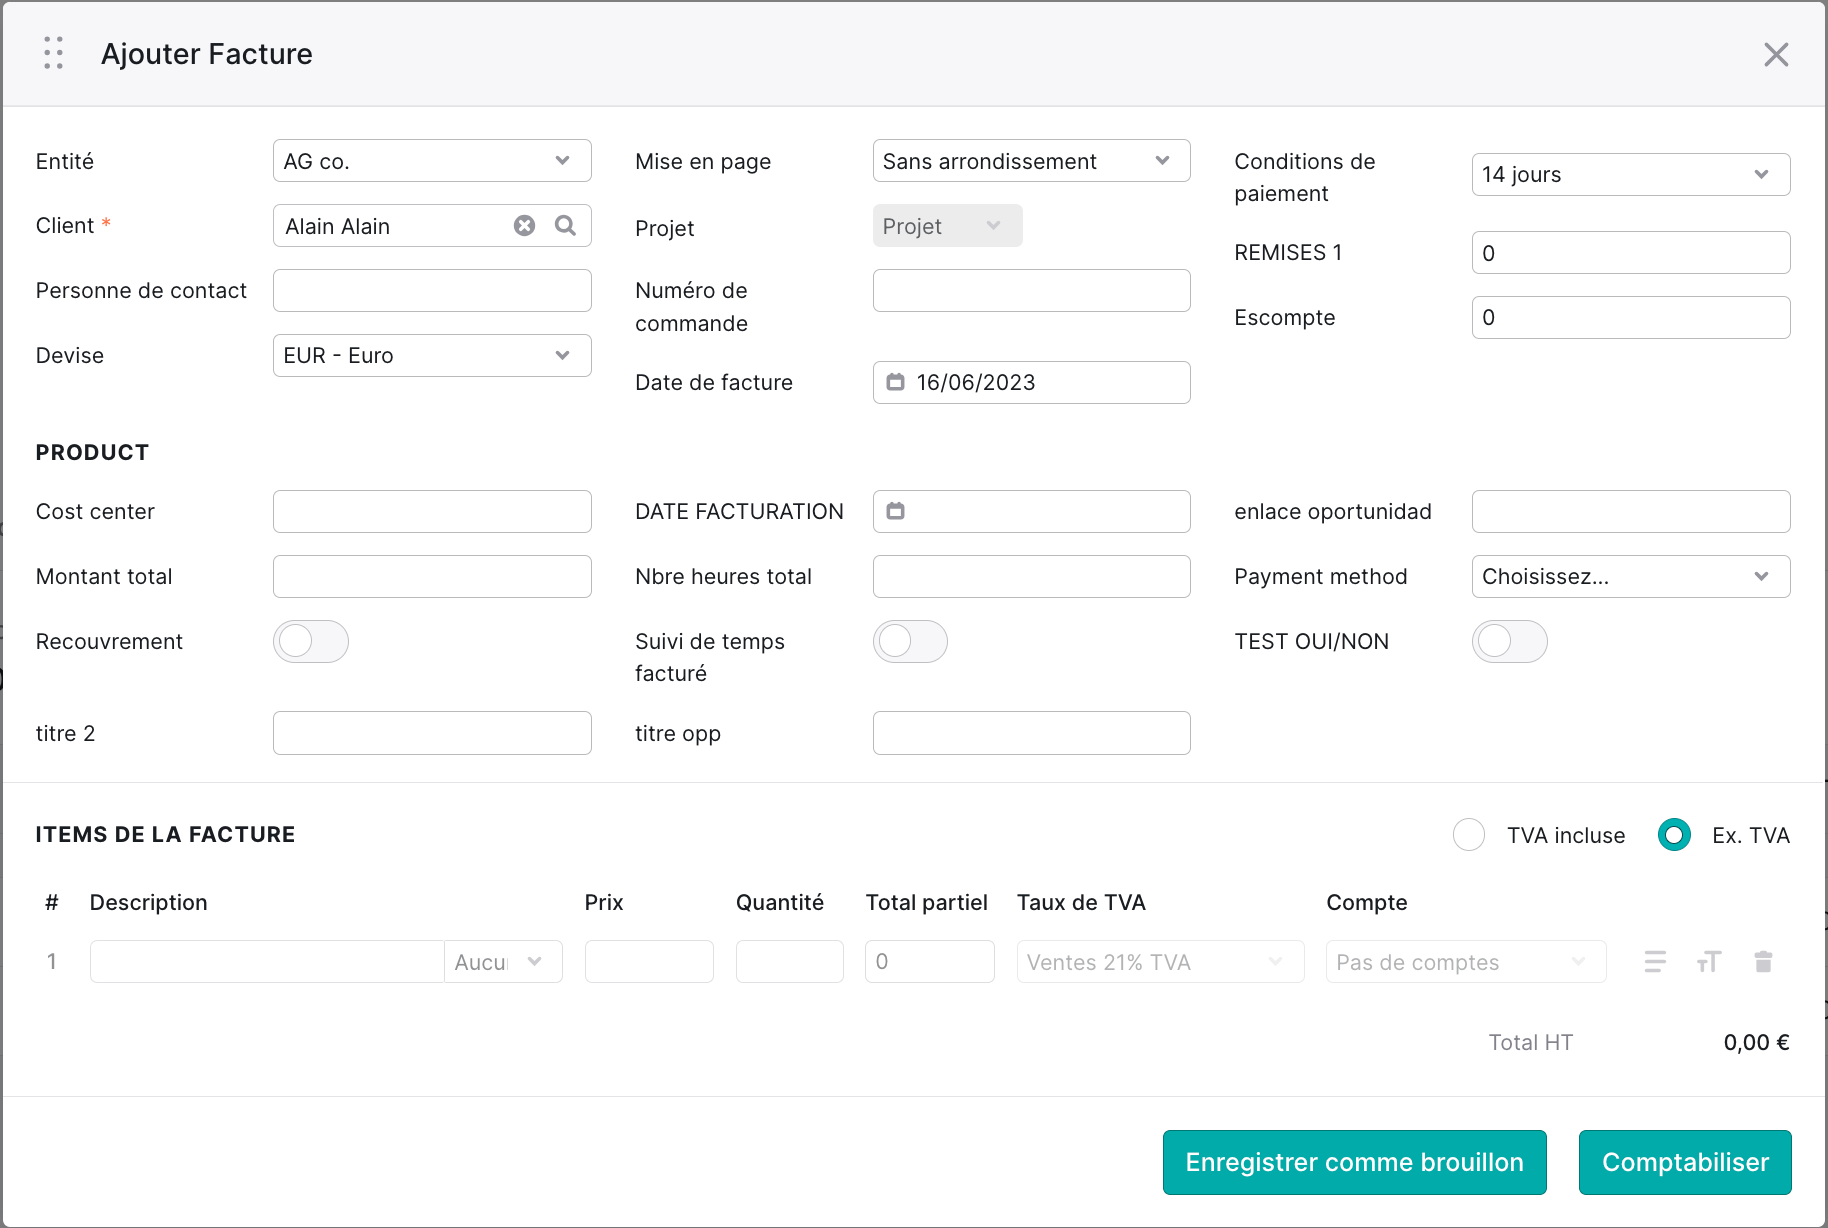The image size is (1828, 1228).
Task: Open the Devise dropdown EUR - Euro
Action: click(432, 355)
